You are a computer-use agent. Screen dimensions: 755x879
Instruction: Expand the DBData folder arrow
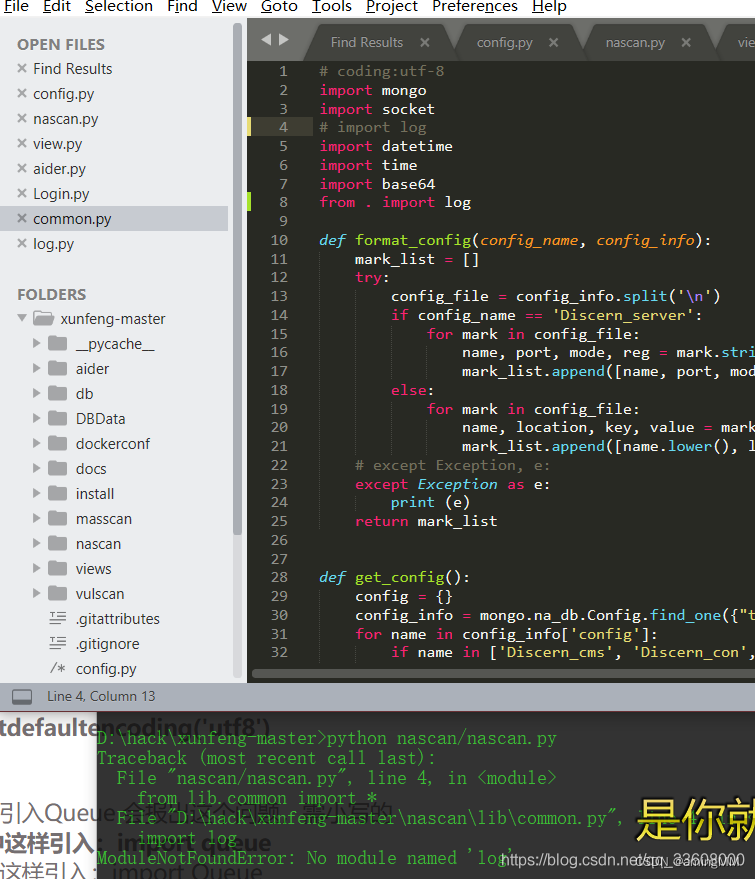[36, 418]
